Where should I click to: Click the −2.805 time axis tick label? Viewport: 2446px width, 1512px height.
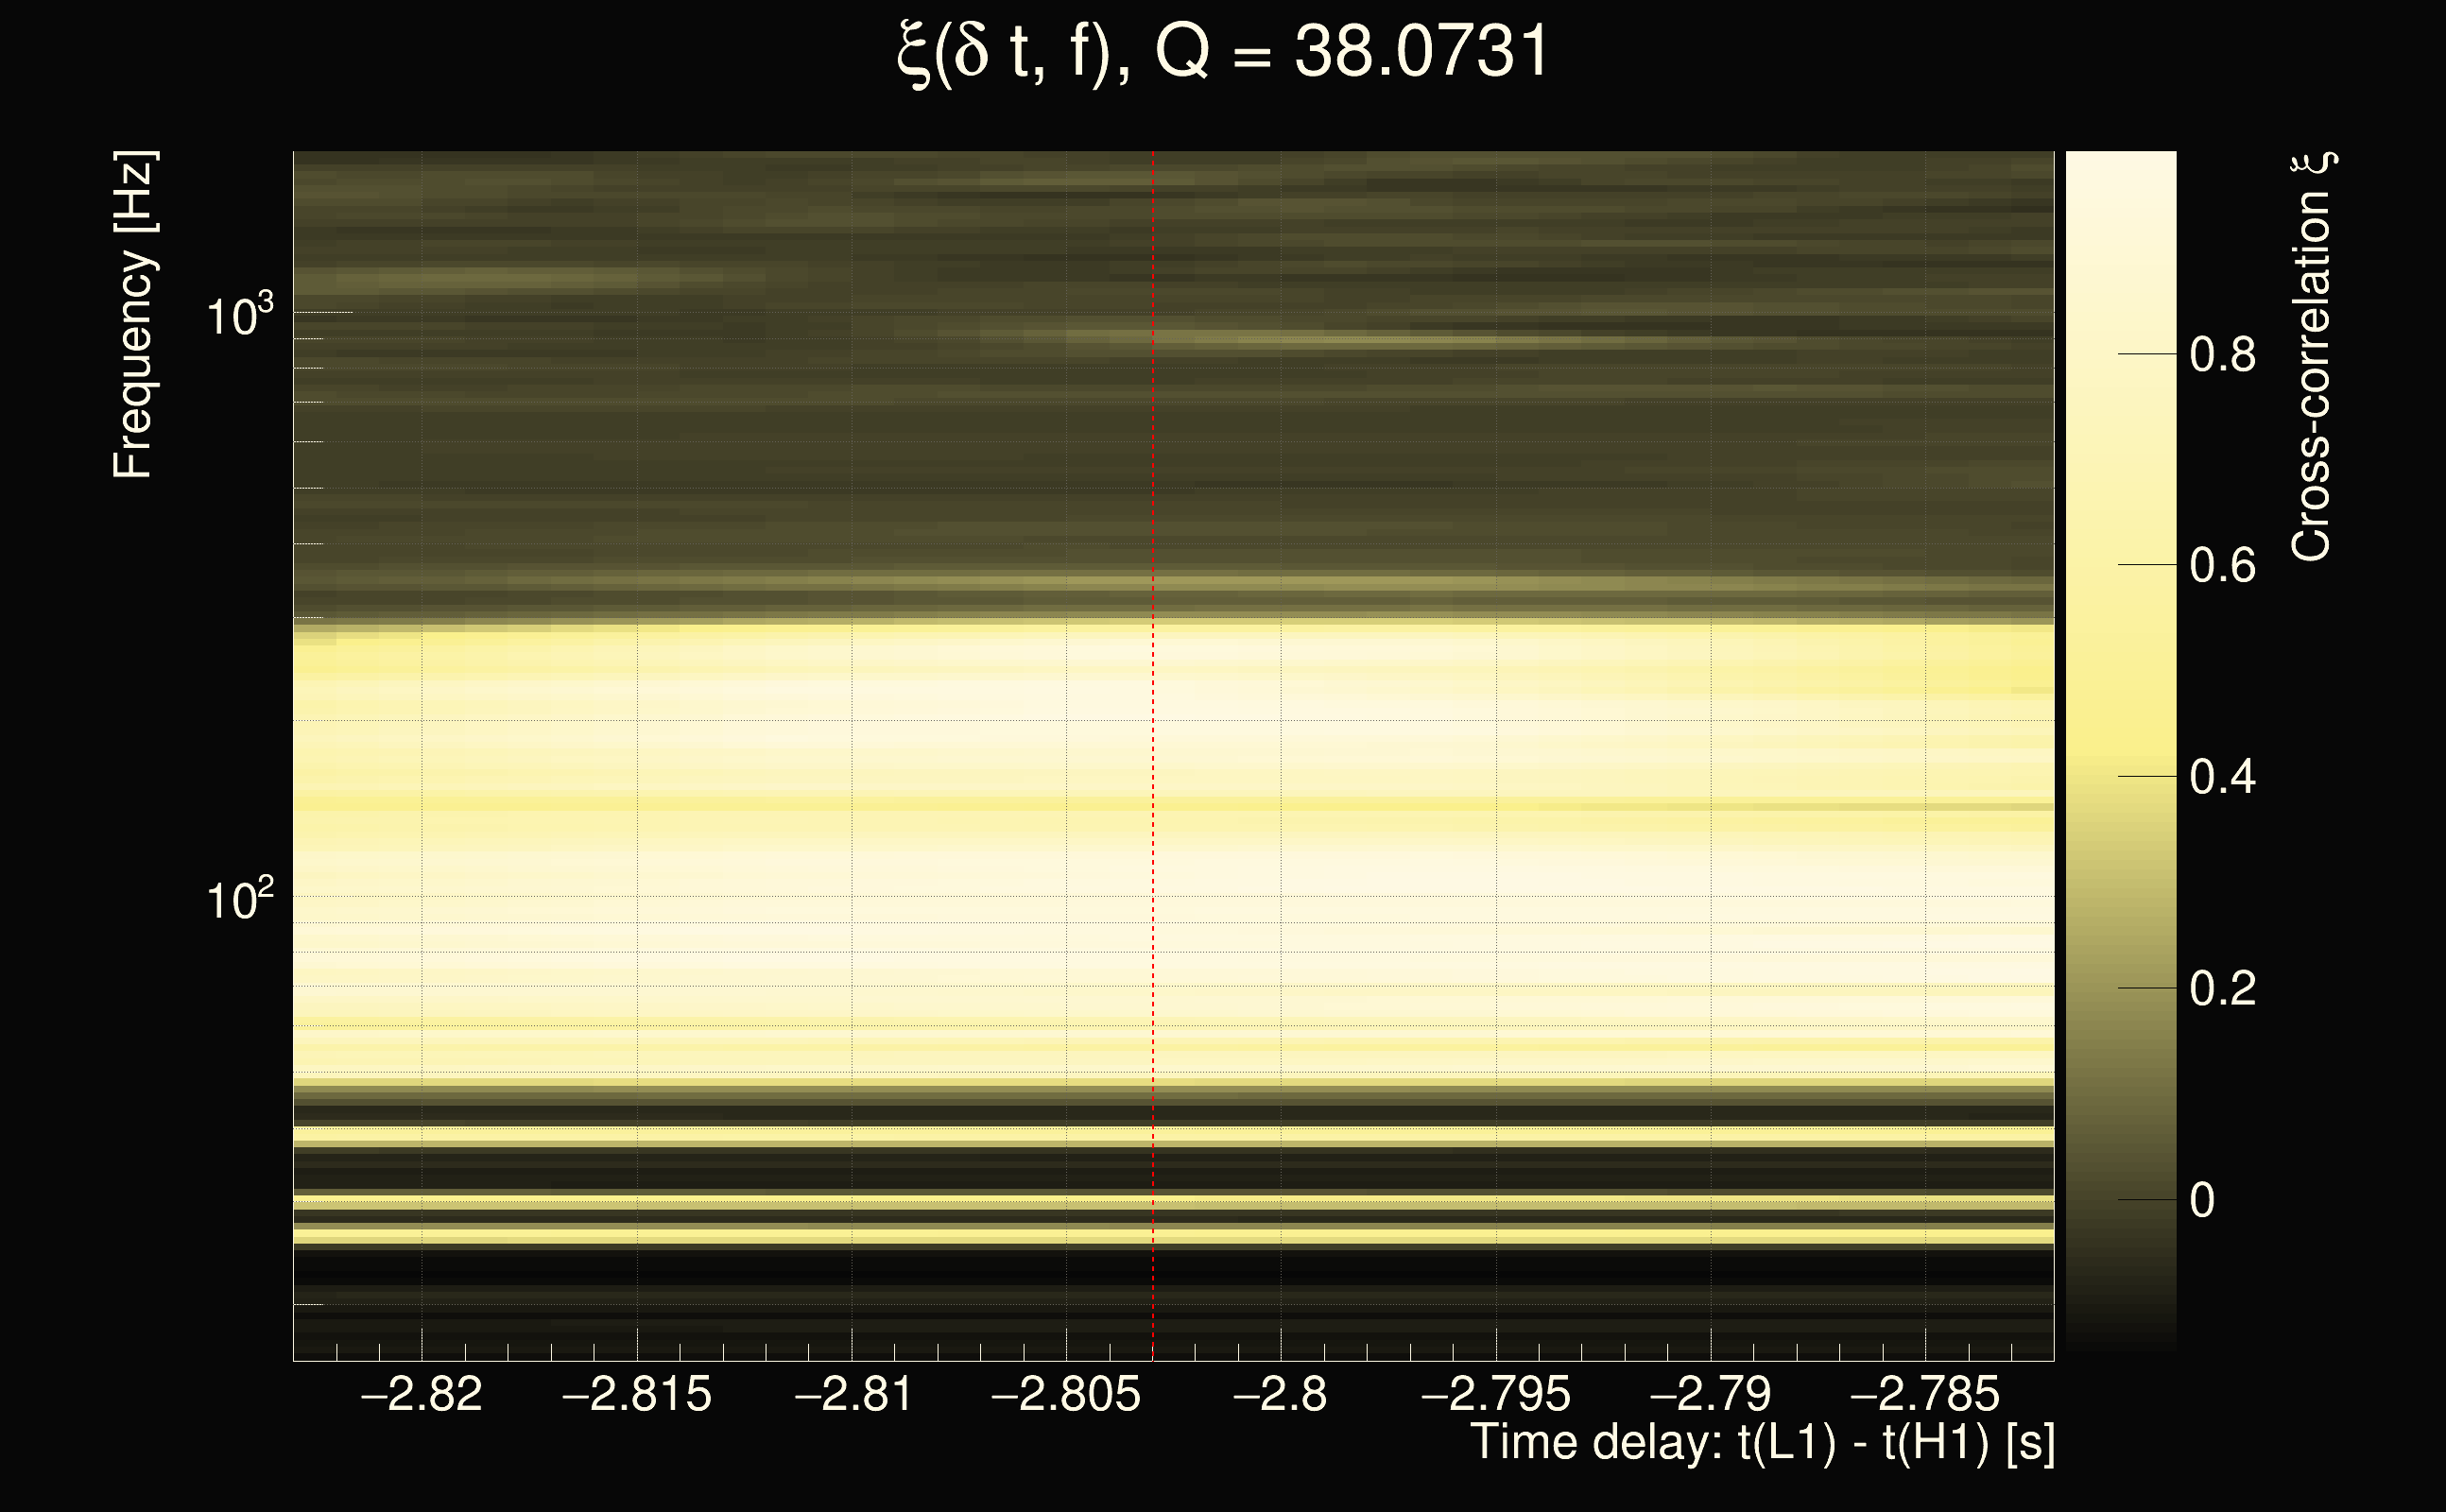(x=1065, y=1394)
